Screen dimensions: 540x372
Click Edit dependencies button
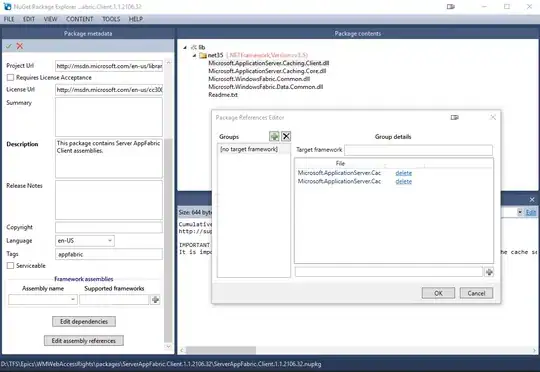tap(84, 321)
